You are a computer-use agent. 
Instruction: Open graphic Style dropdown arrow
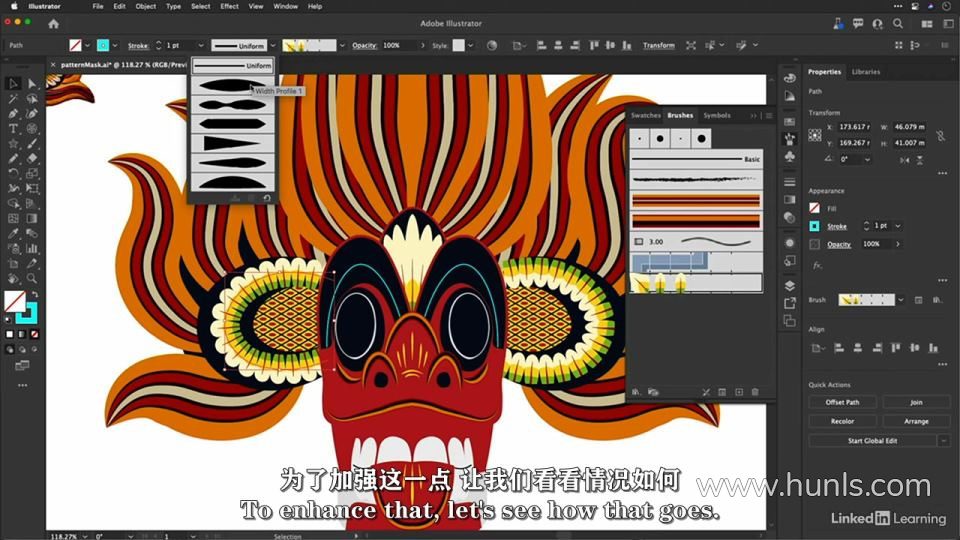point(470,45)
